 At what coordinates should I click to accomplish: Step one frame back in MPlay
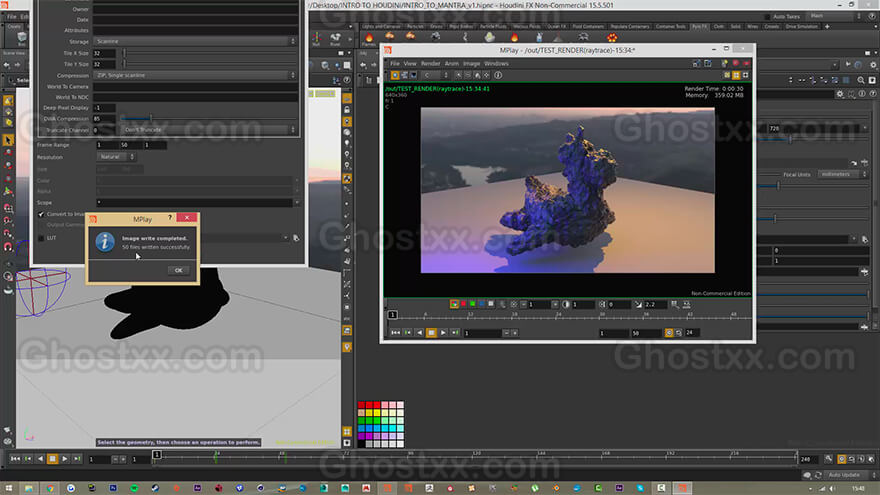tap(407, 333)
